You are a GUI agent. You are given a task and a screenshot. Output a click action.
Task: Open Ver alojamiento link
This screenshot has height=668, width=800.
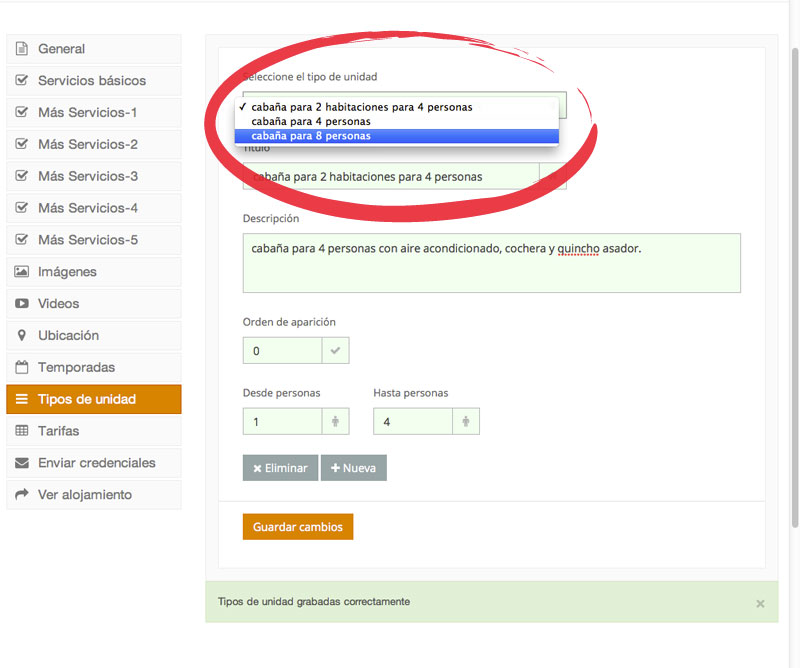pos(94,494)
